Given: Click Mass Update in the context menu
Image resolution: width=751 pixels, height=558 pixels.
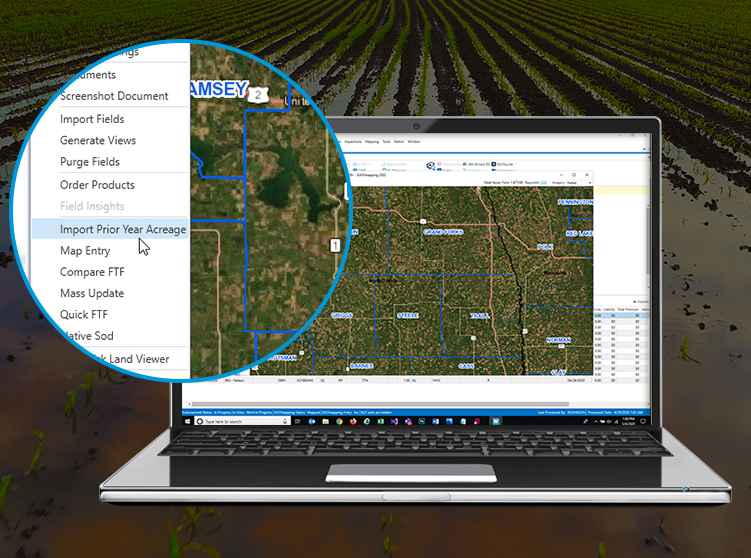Looking at the screenshot, I should 92,293.
